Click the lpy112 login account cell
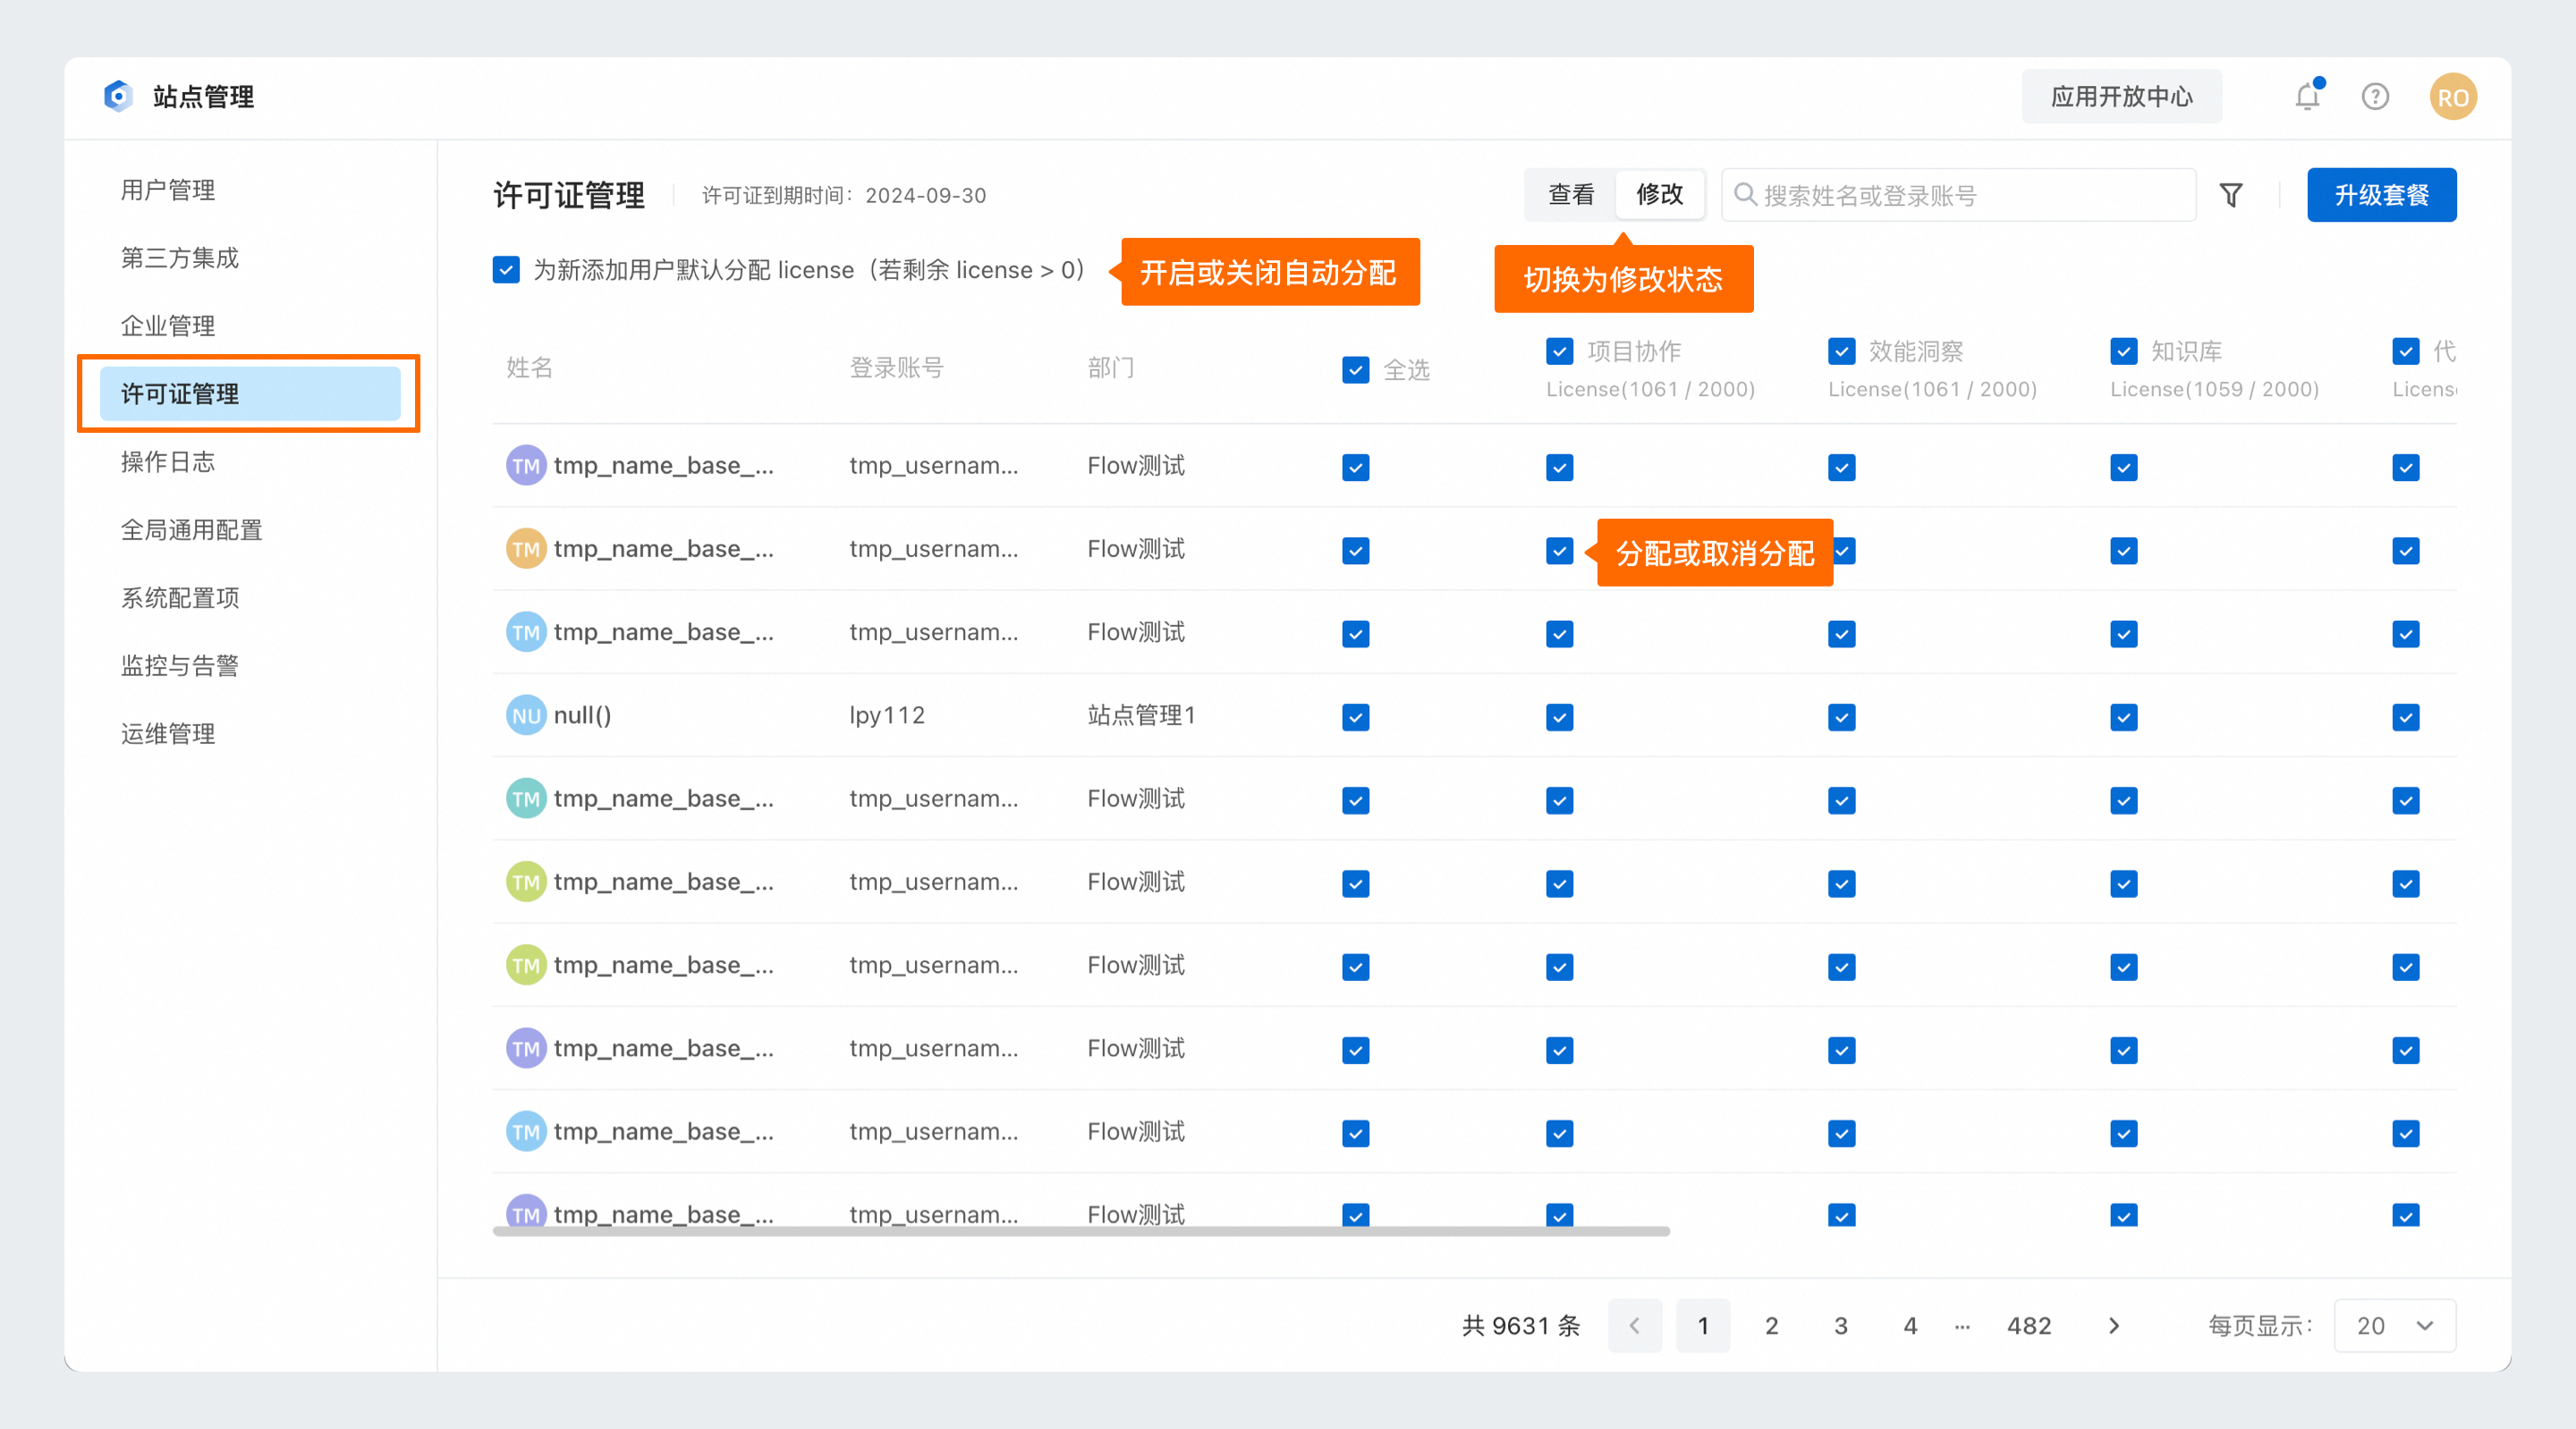Image resolution: width=2576 pixels, height=1429 pixels. (887, 715)
